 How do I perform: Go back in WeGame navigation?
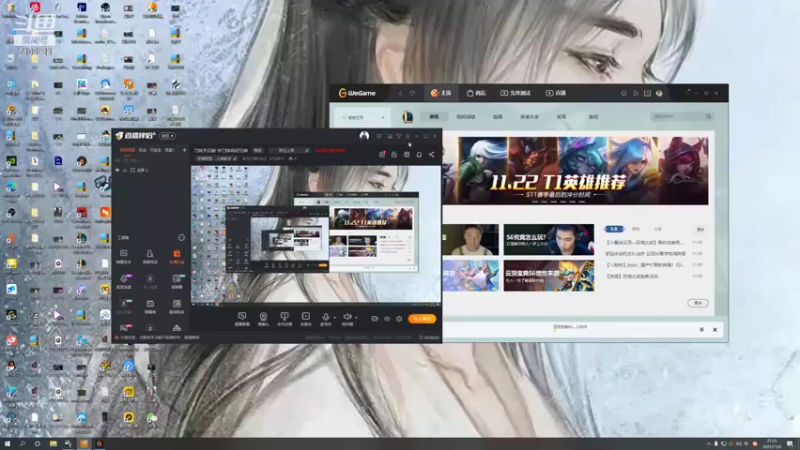point(400,93)
